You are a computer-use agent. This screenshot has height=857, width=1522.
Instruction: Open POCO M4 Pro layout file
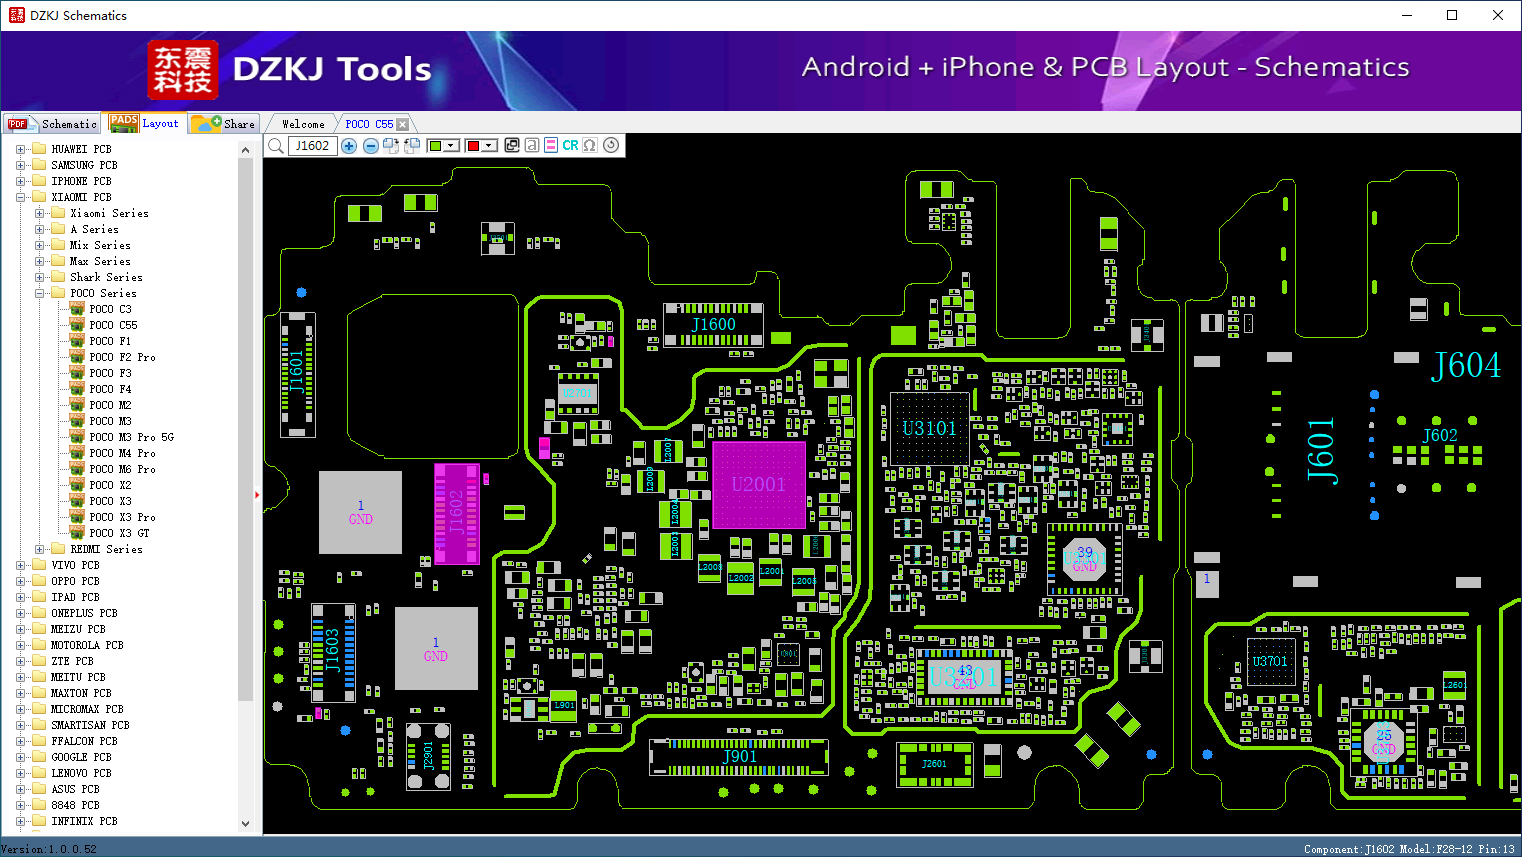113,453
